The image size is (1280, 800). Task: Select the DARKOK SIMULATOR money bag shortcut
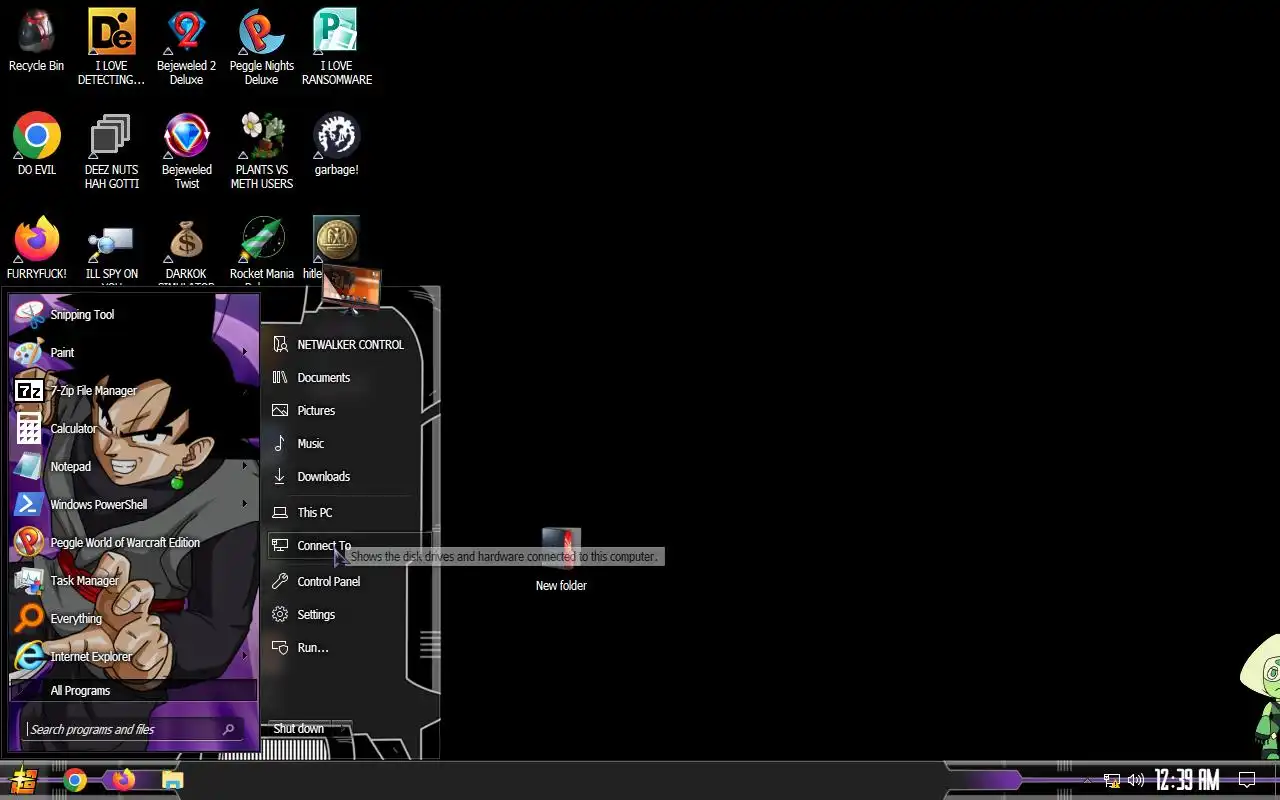click(x=186, y=252)
